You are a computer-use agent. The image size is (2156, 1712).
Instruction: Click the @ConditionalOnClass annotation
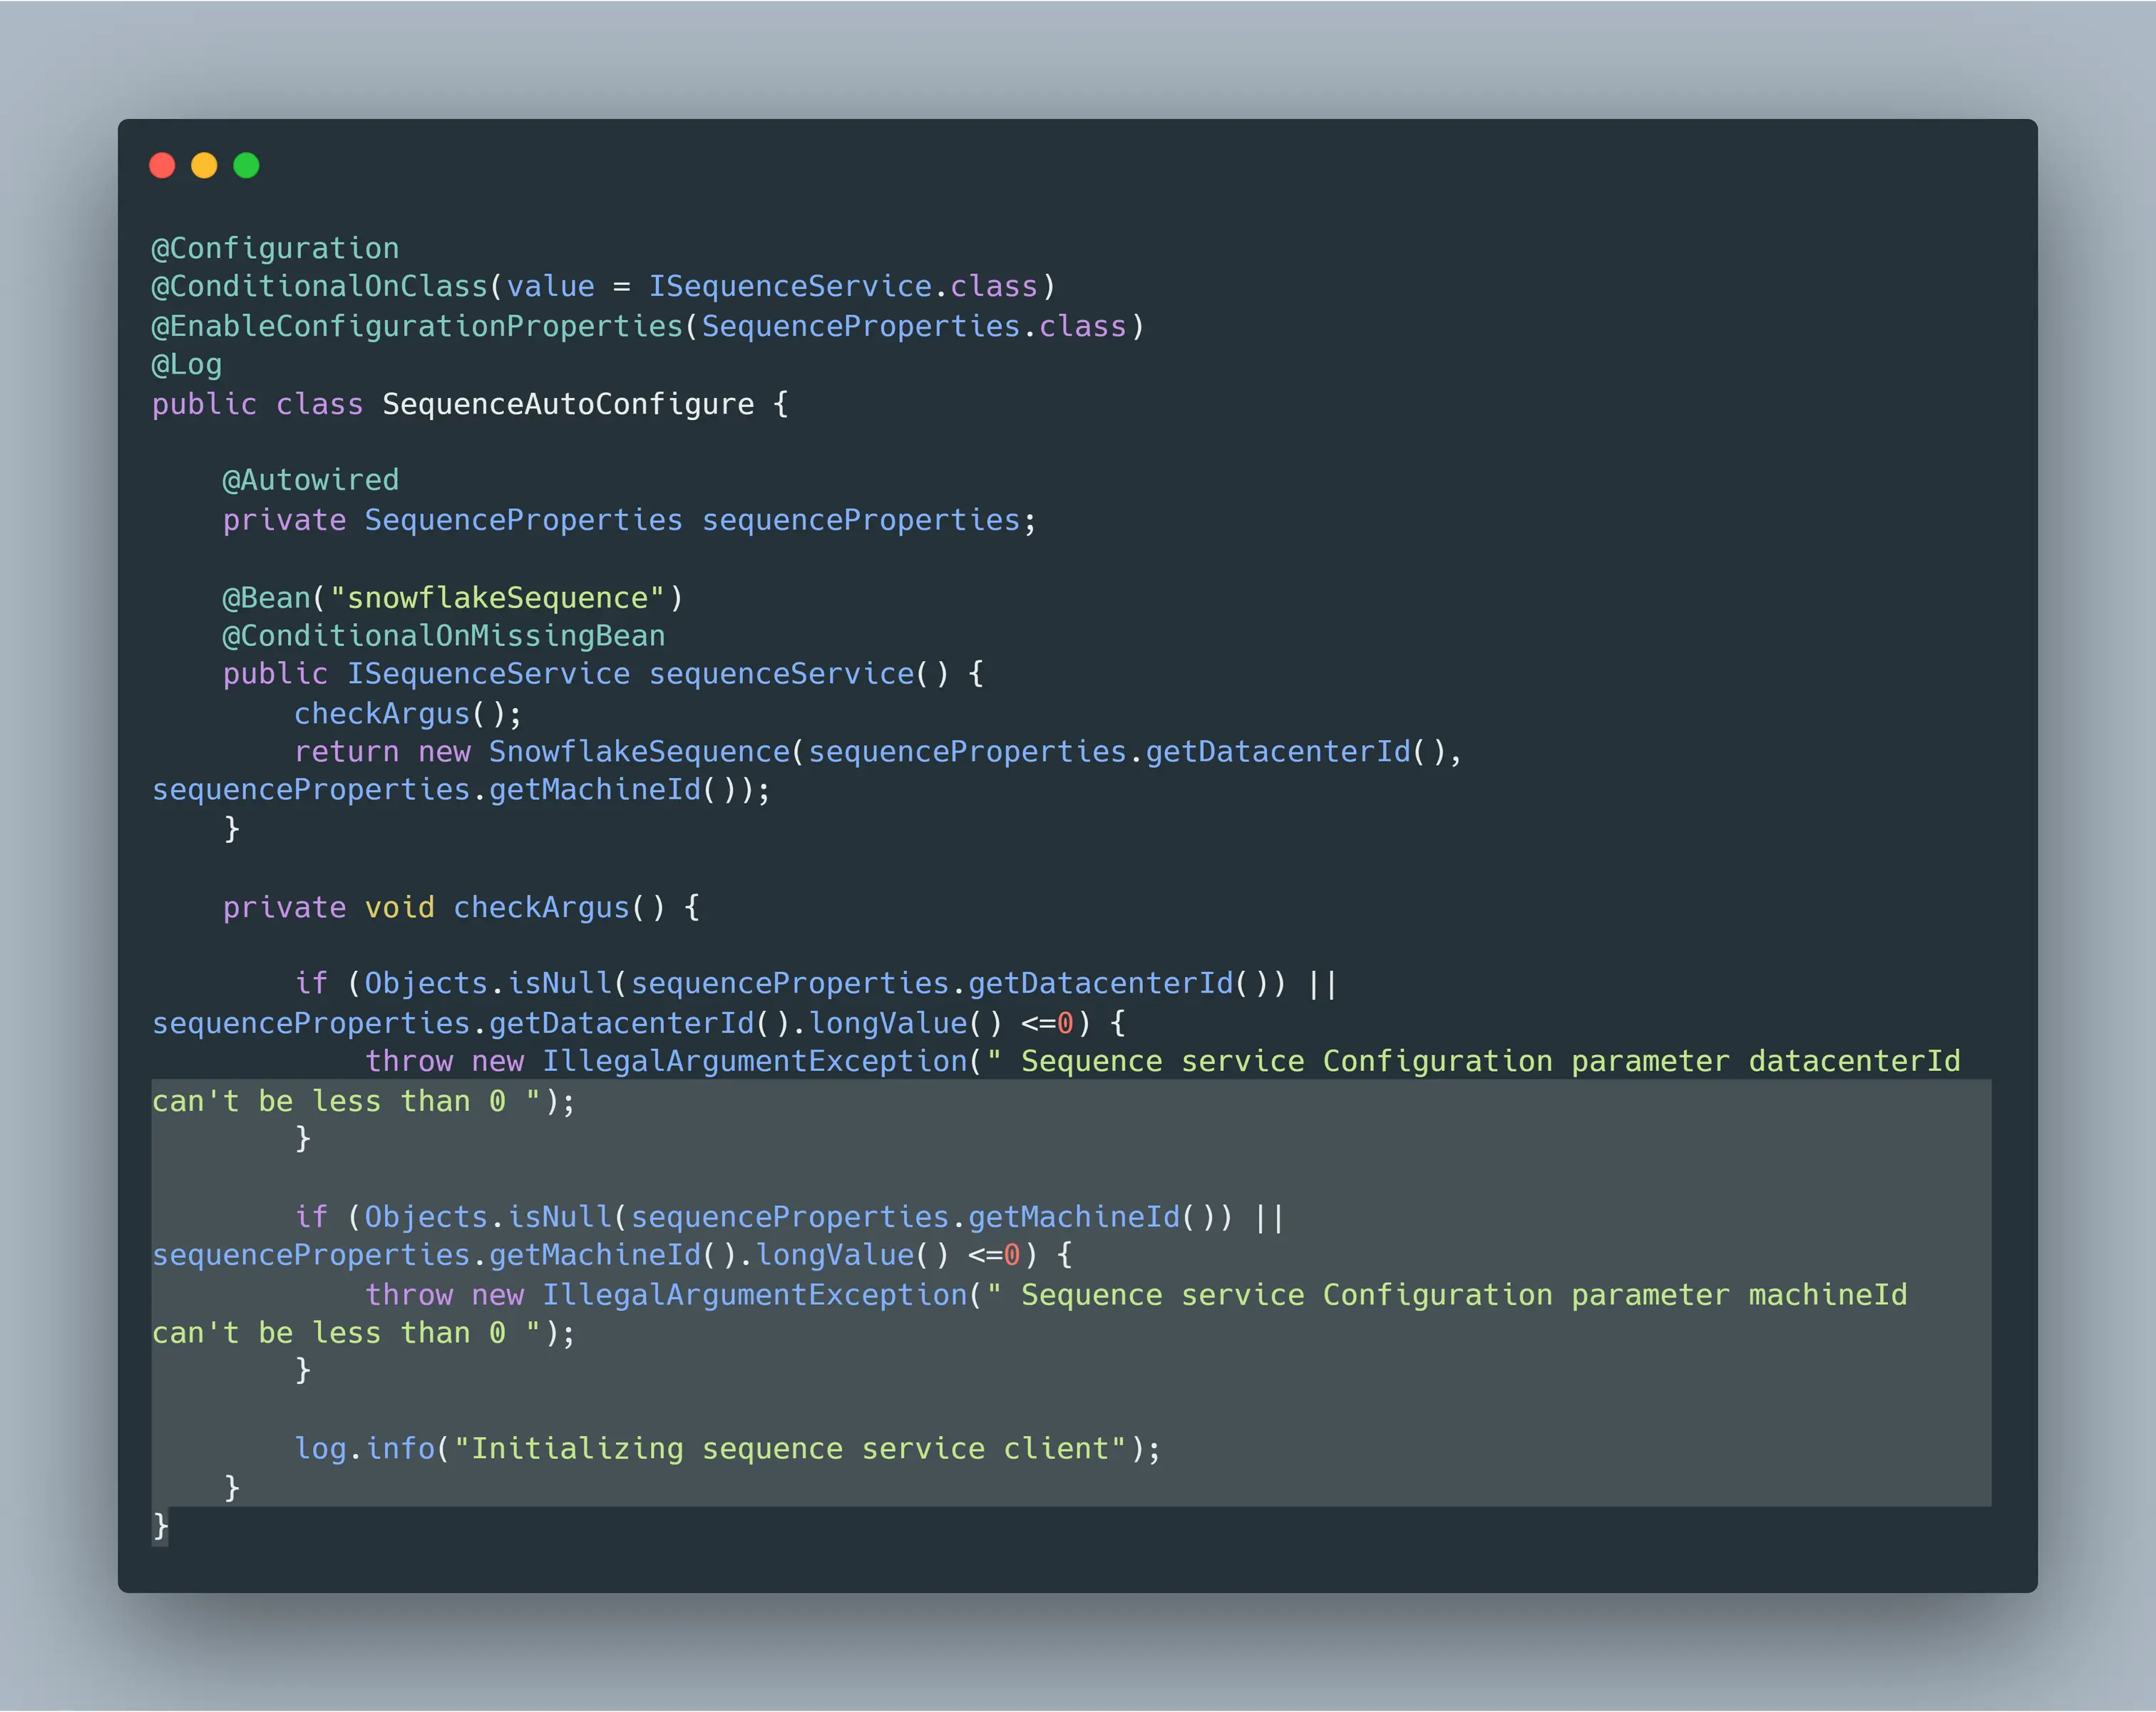(319, 287)
